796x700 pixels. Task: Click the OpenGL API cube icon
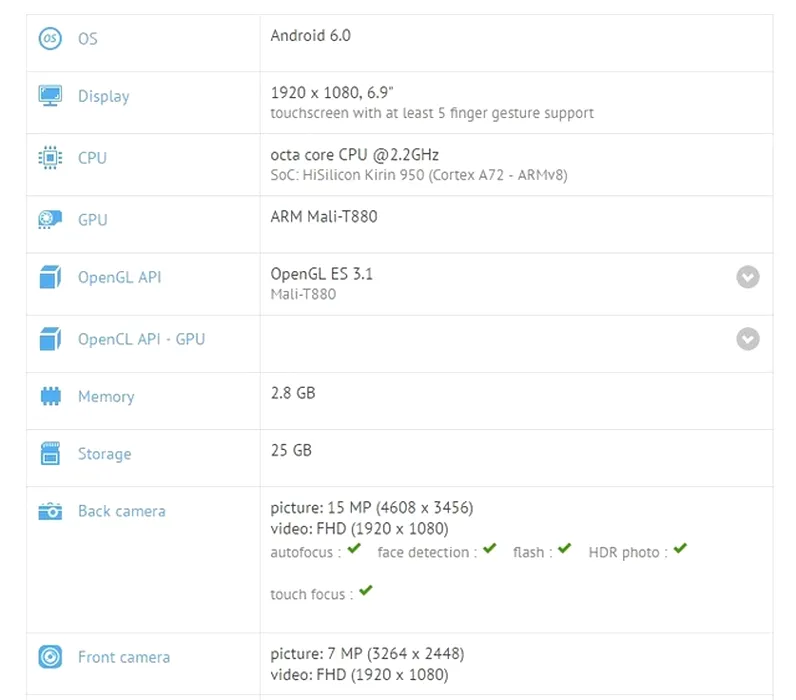pos(50,278)
